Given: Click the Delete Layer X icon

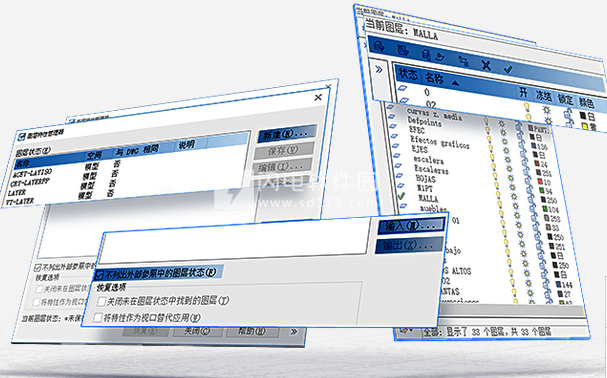Looking at the screenshot, I should 486,65.
